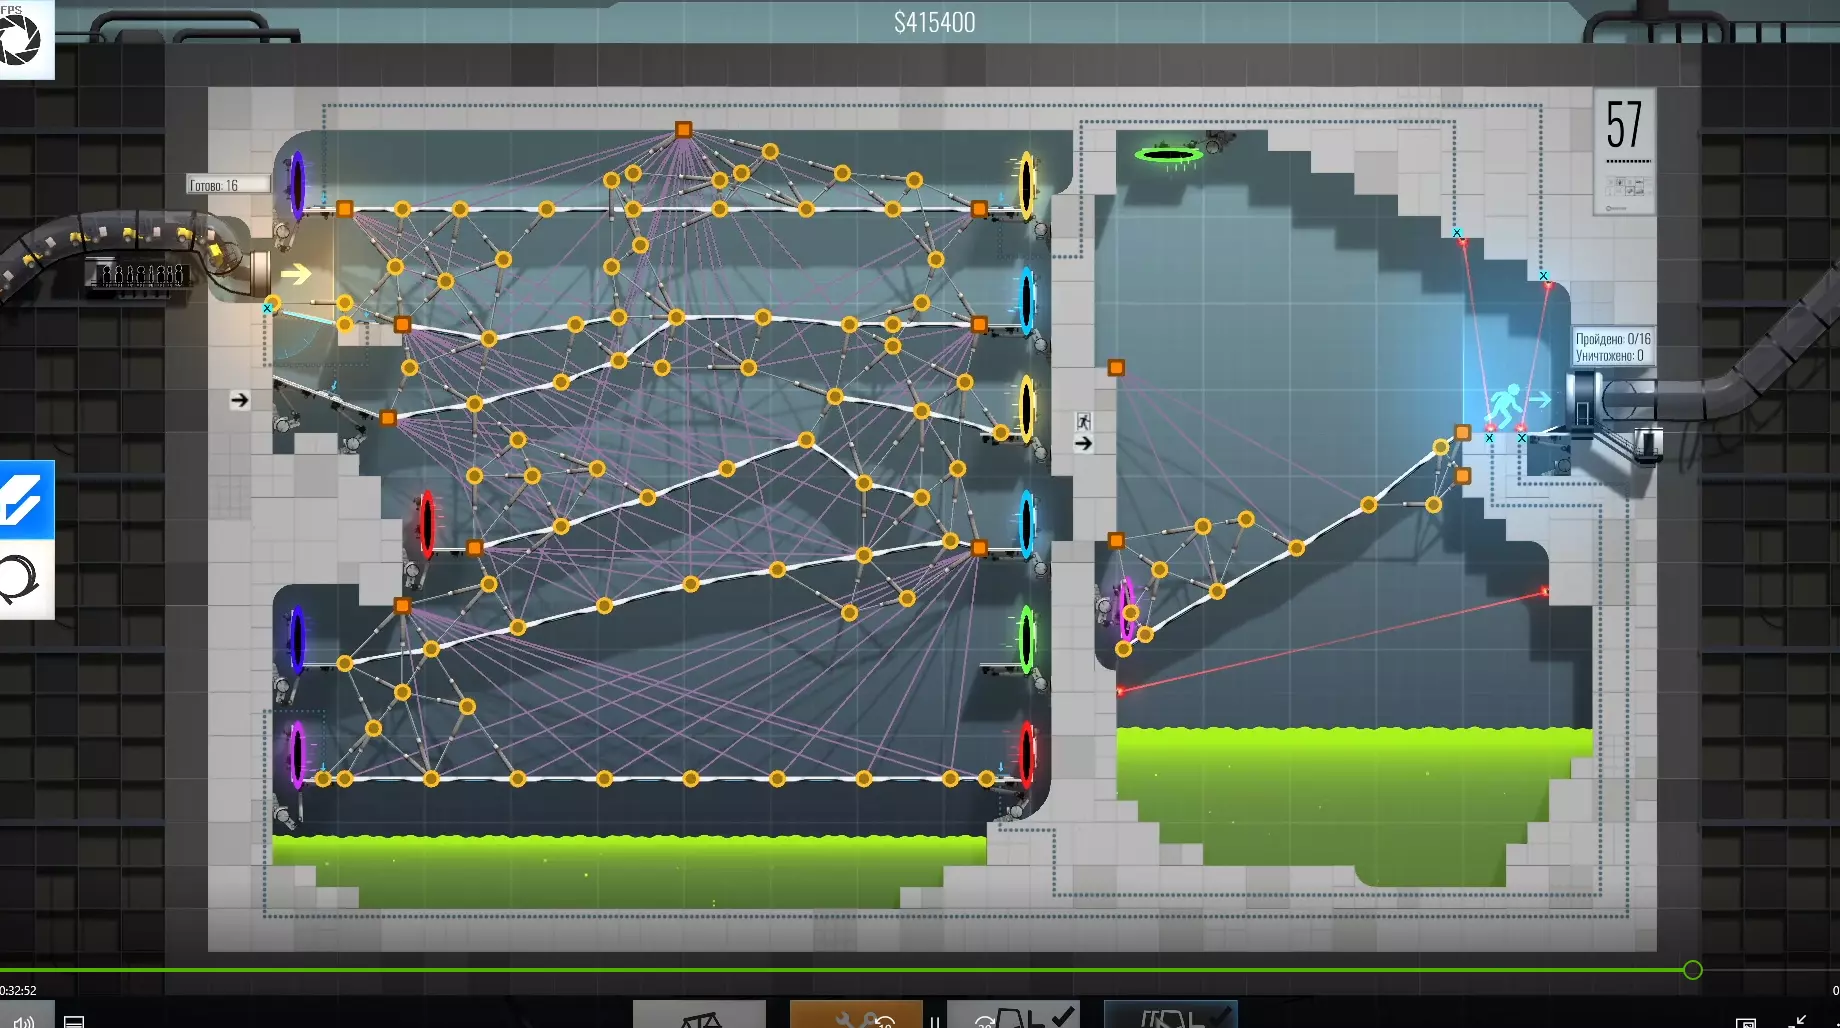Click the glowing entrance arrow by the pipe
This screenshot has height=1028, width=1840.
pyautogui.click(x=296, y=273)
